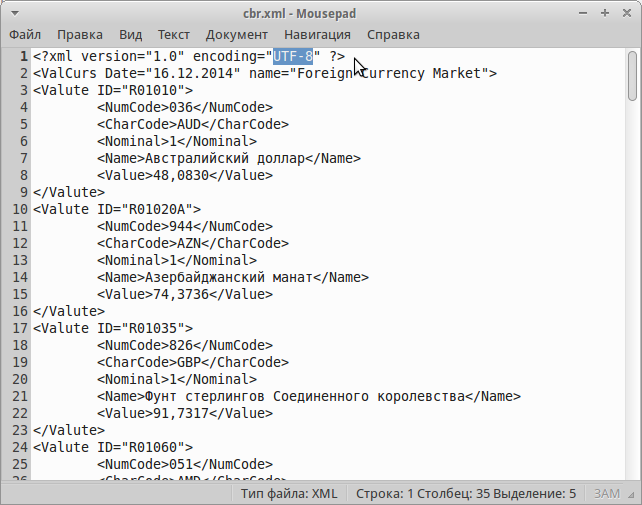Click the Nominal line on row 6
This screenshot has height=505, width=642.
[177, 141]
